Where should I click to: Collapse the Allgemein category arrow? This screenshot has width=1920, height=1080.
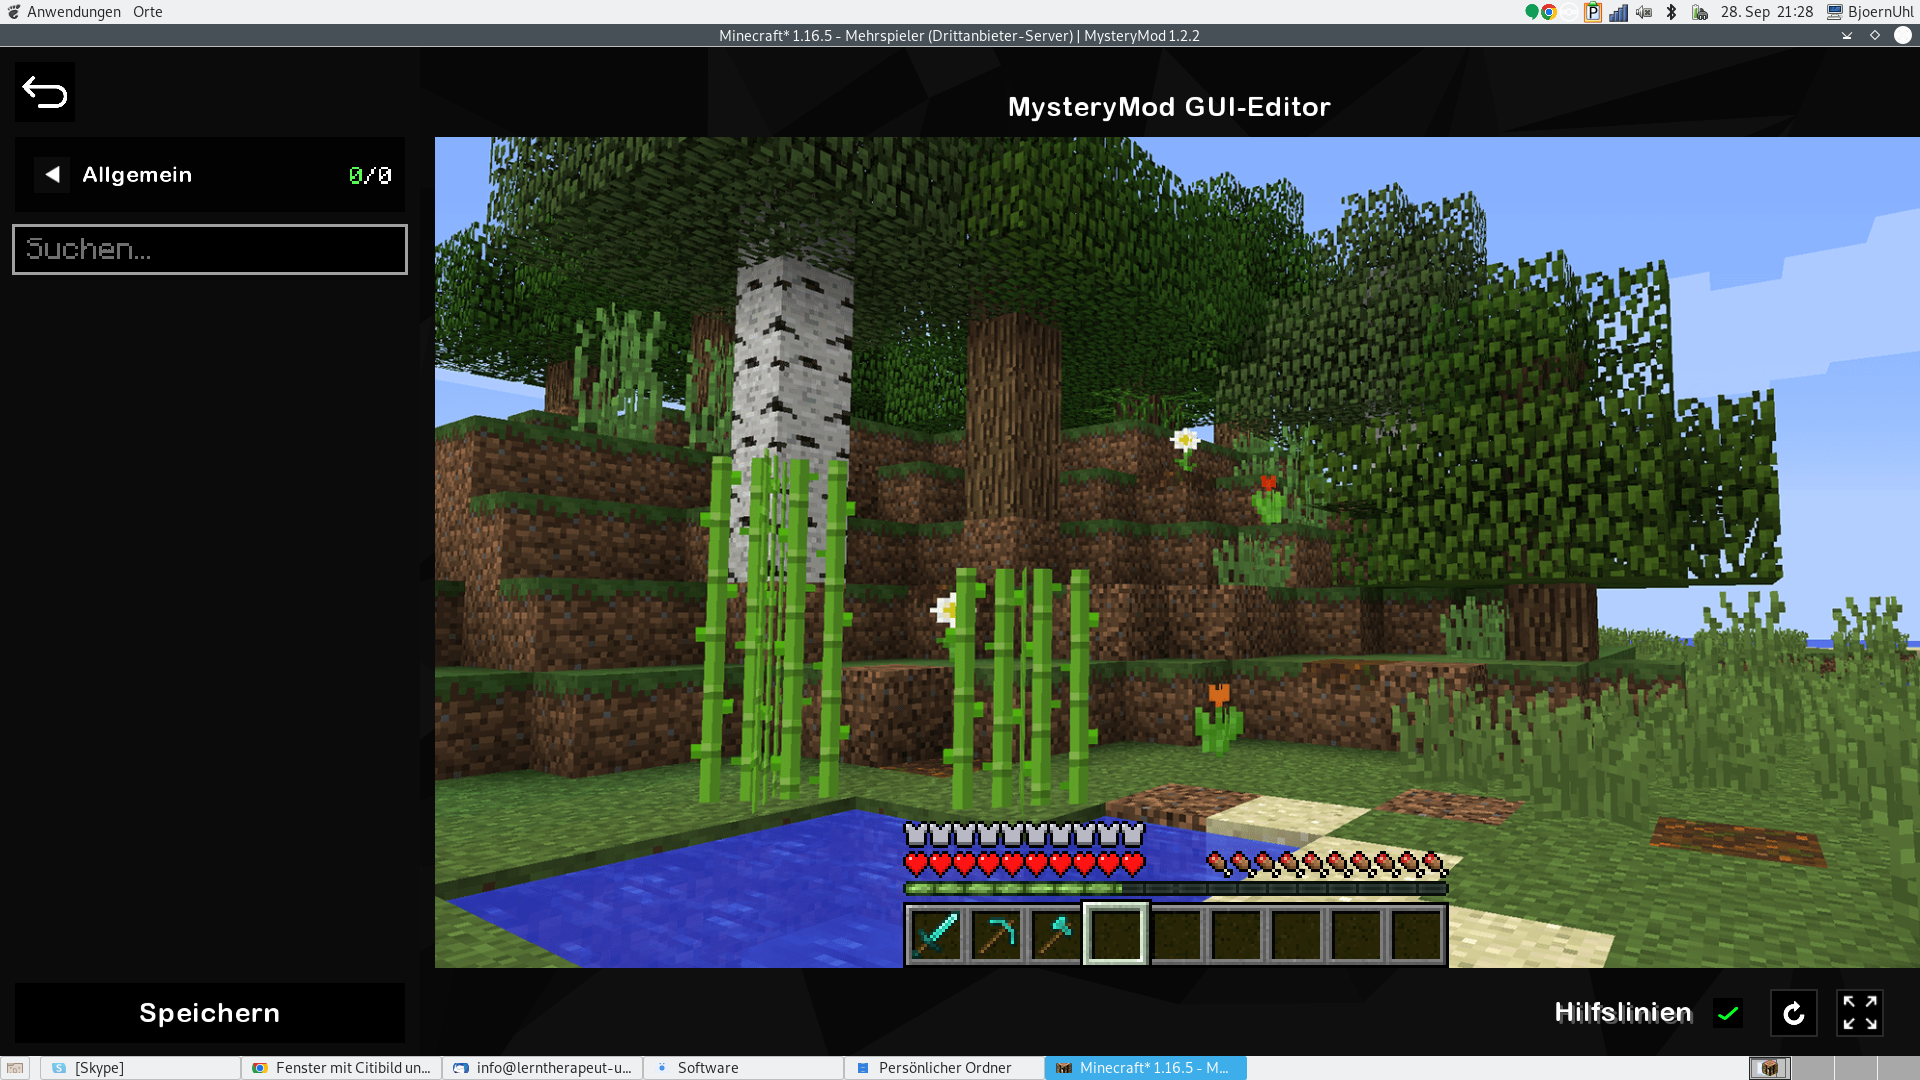[53, 175]
